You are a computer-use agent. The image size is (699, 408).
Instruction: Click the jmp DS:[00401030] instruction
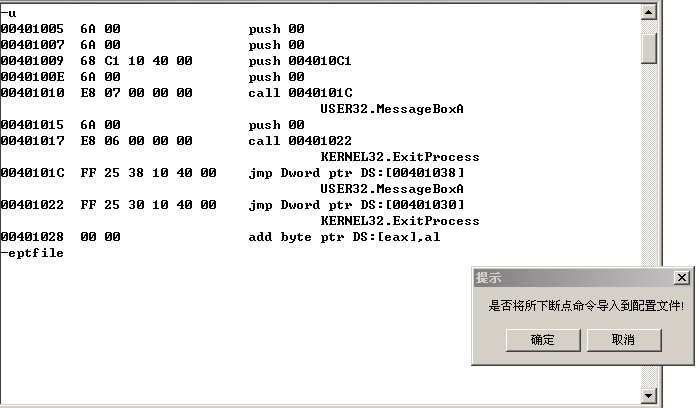point(357,205)
